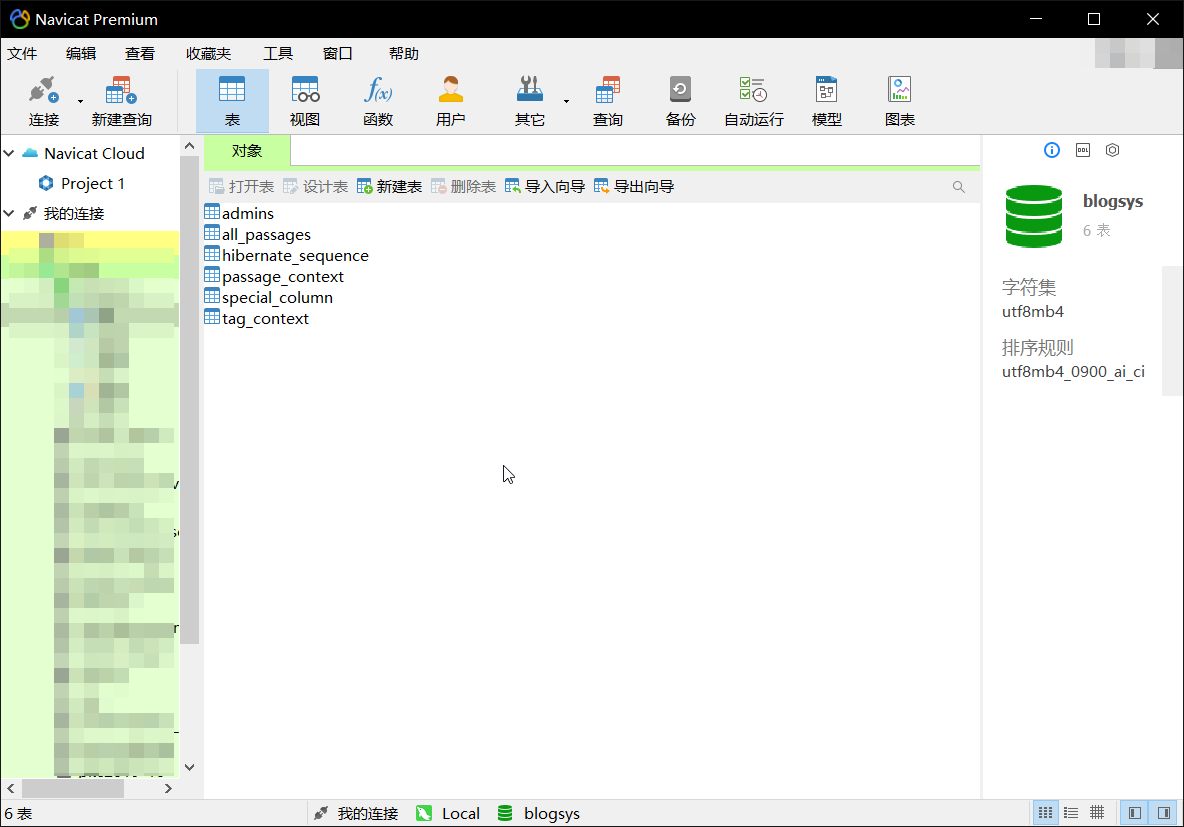Click the sidebar scroll down arrow

pos(190,767)
